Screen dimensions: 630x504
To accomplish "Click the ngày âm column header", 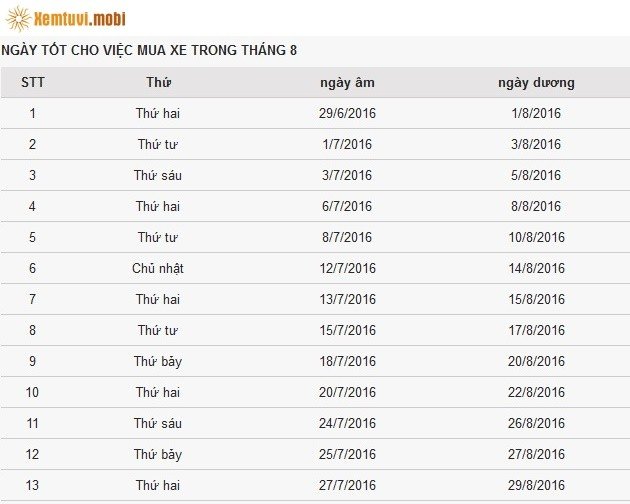I will (x=347, y=82).
